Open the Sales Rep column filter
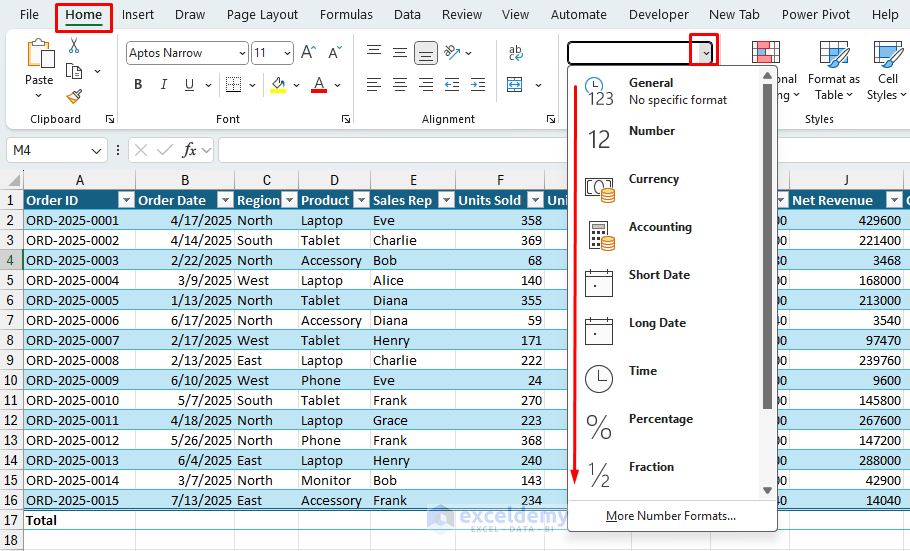 point(446,200)
